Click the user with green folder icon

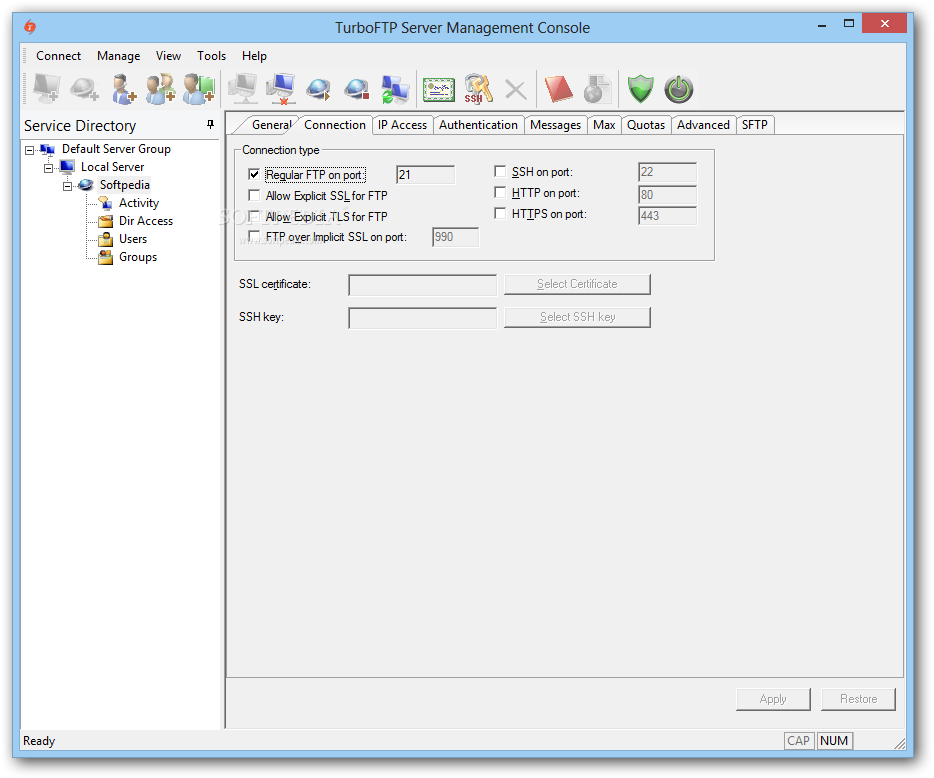click(198, 89)
